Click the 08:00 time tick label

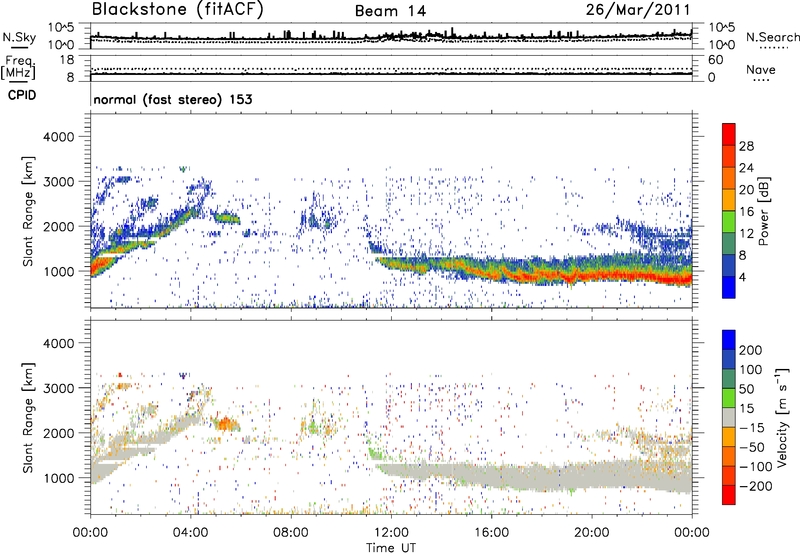click(291, 533)
